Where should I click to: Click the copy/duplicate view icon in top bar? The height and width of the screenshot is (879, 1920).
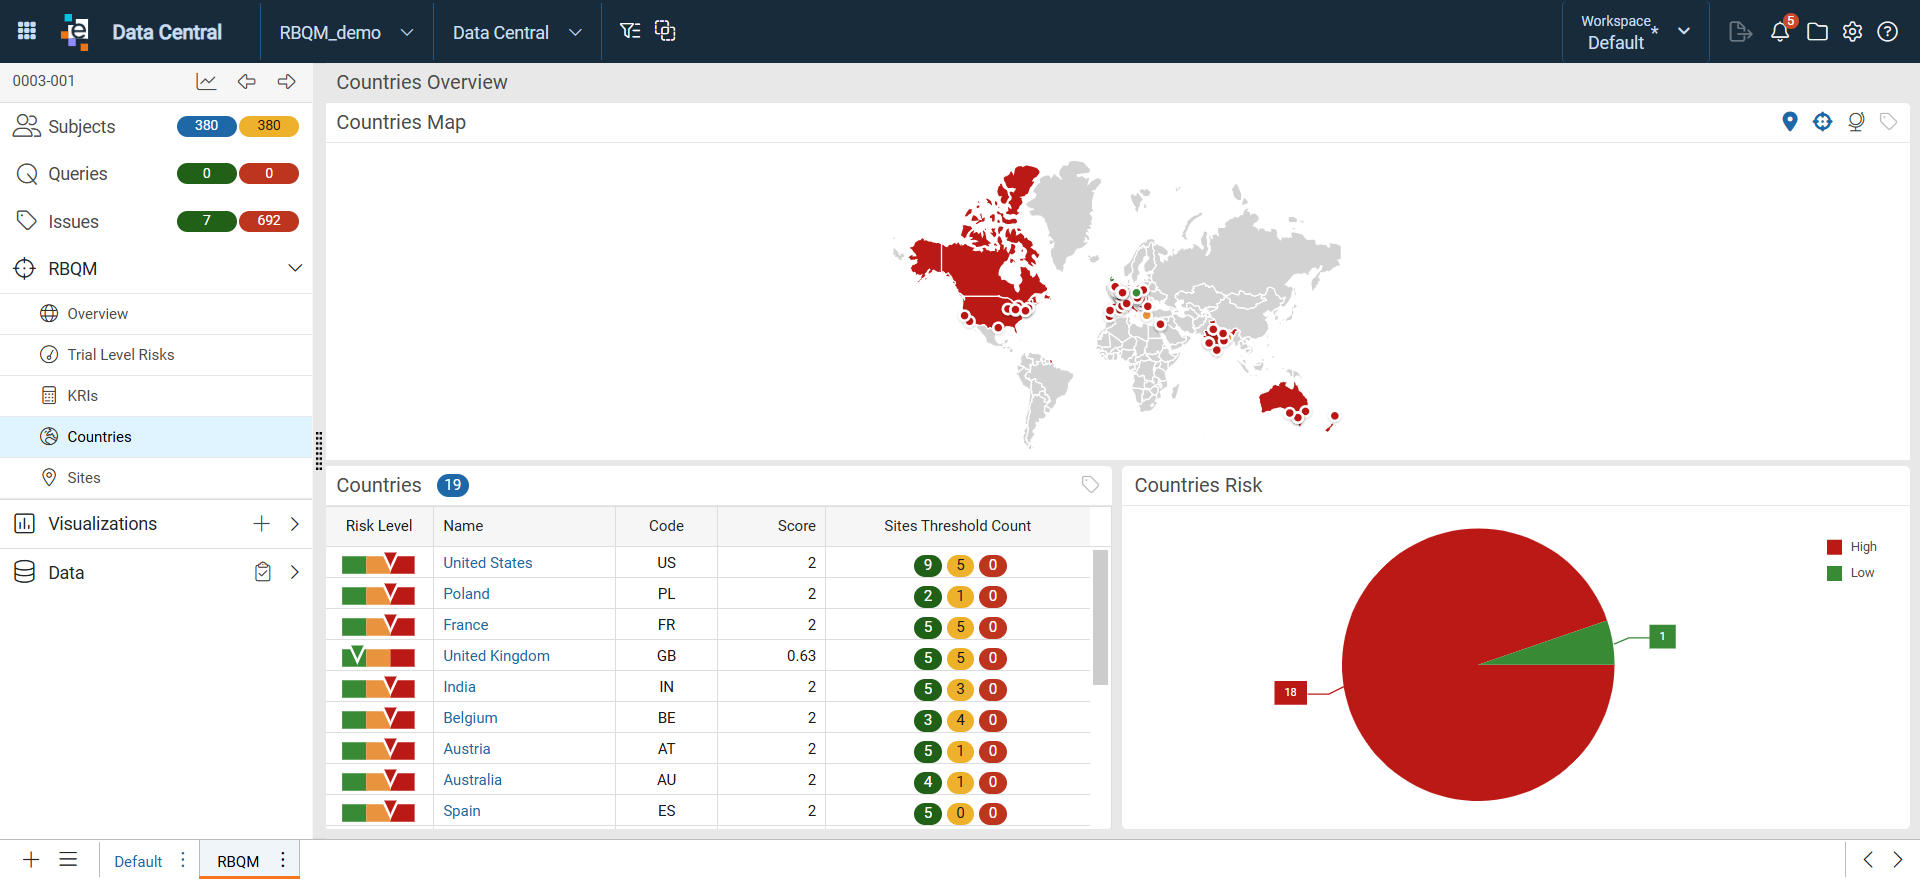pos(665,31)
